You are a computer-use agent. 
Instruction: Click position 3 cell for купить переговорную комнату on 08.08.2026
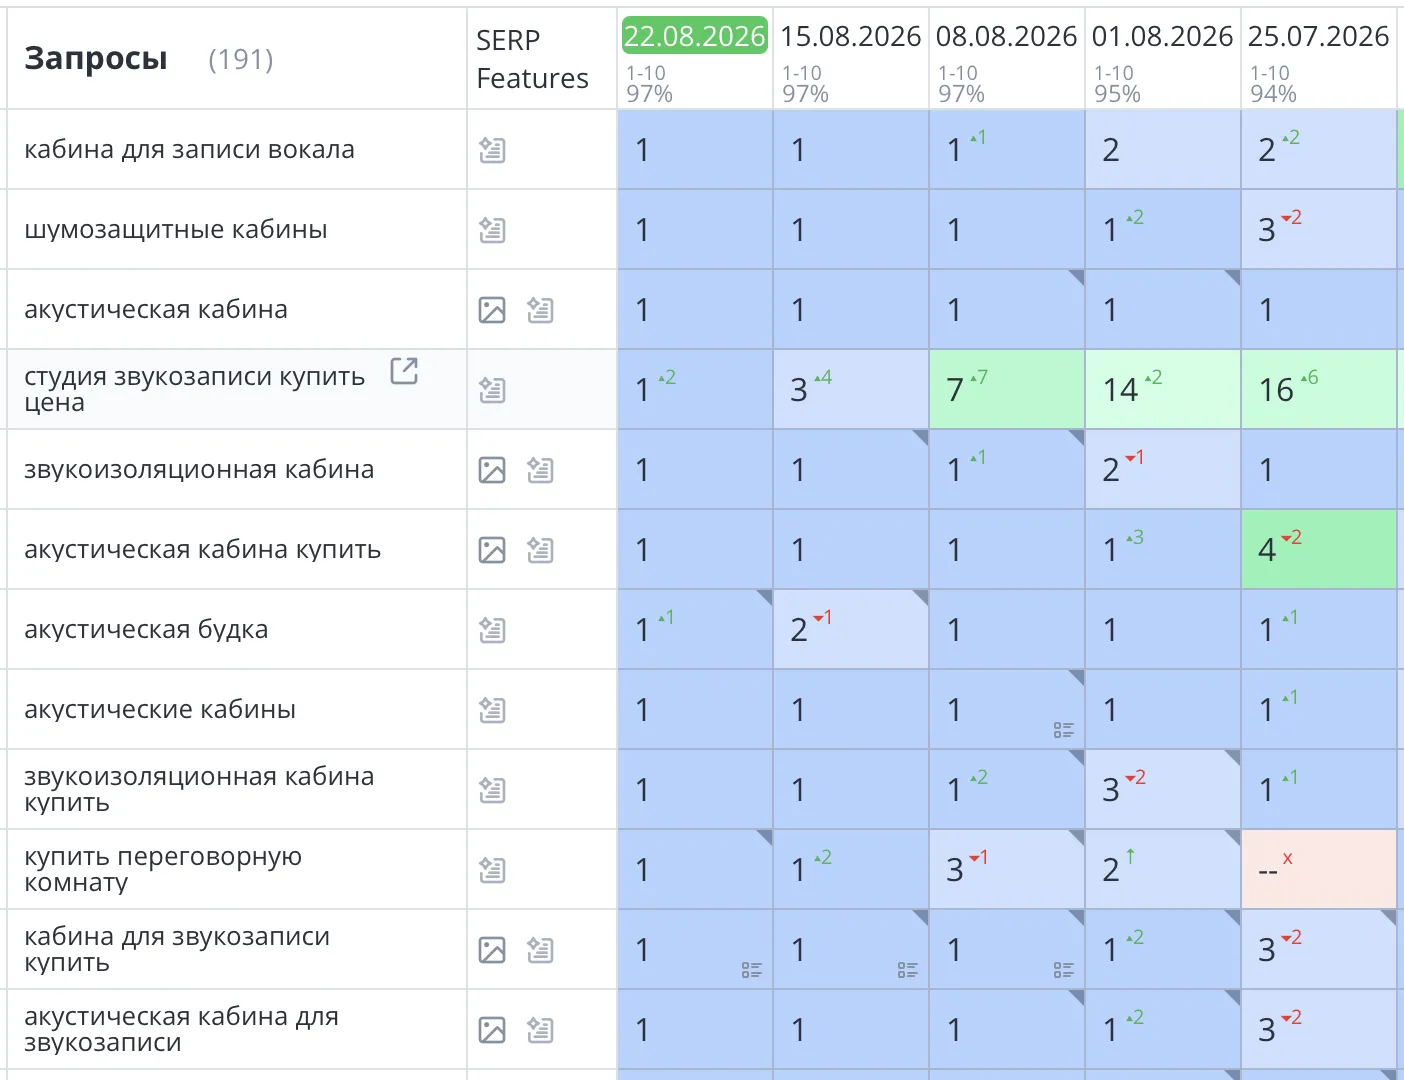[x=1007, y=870]
